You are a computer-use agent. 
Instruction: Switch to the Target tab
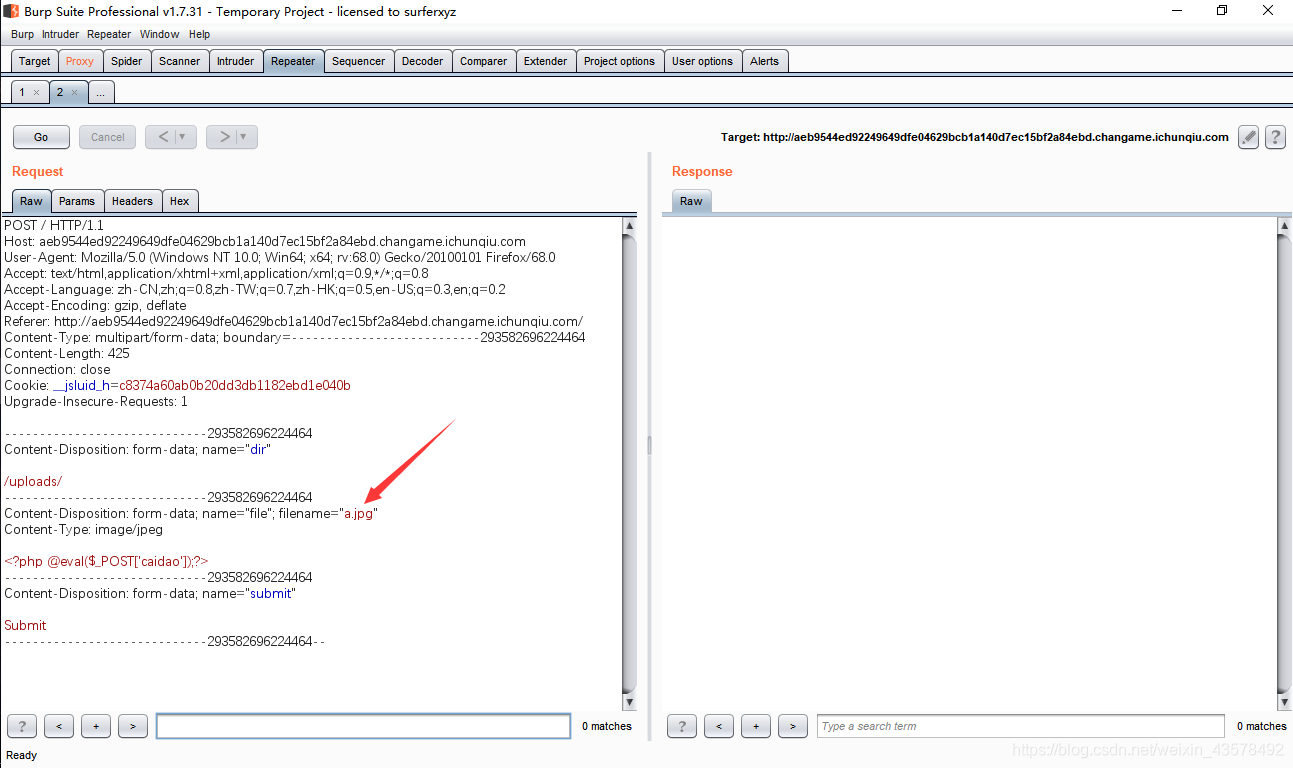point(35,61)
